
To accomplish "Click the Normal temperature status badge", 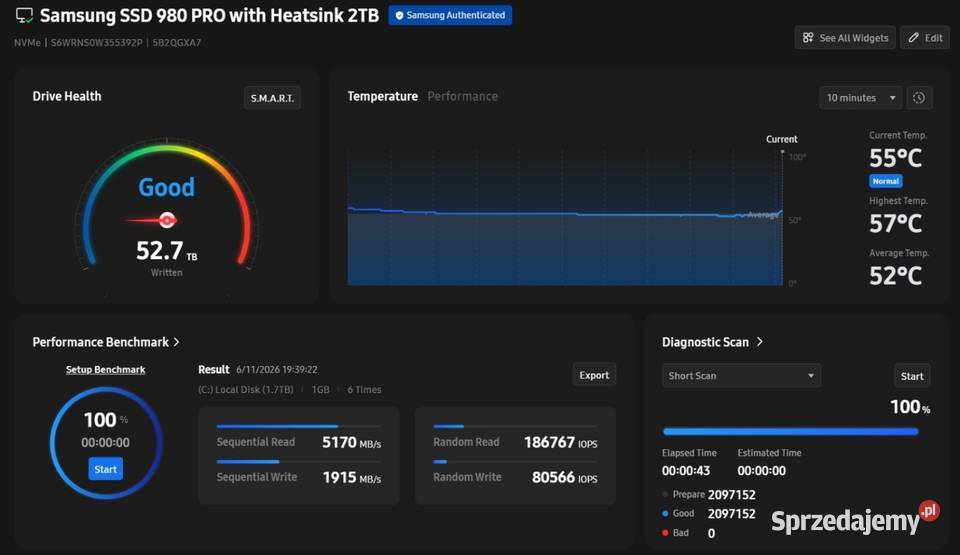I will 885,181.
